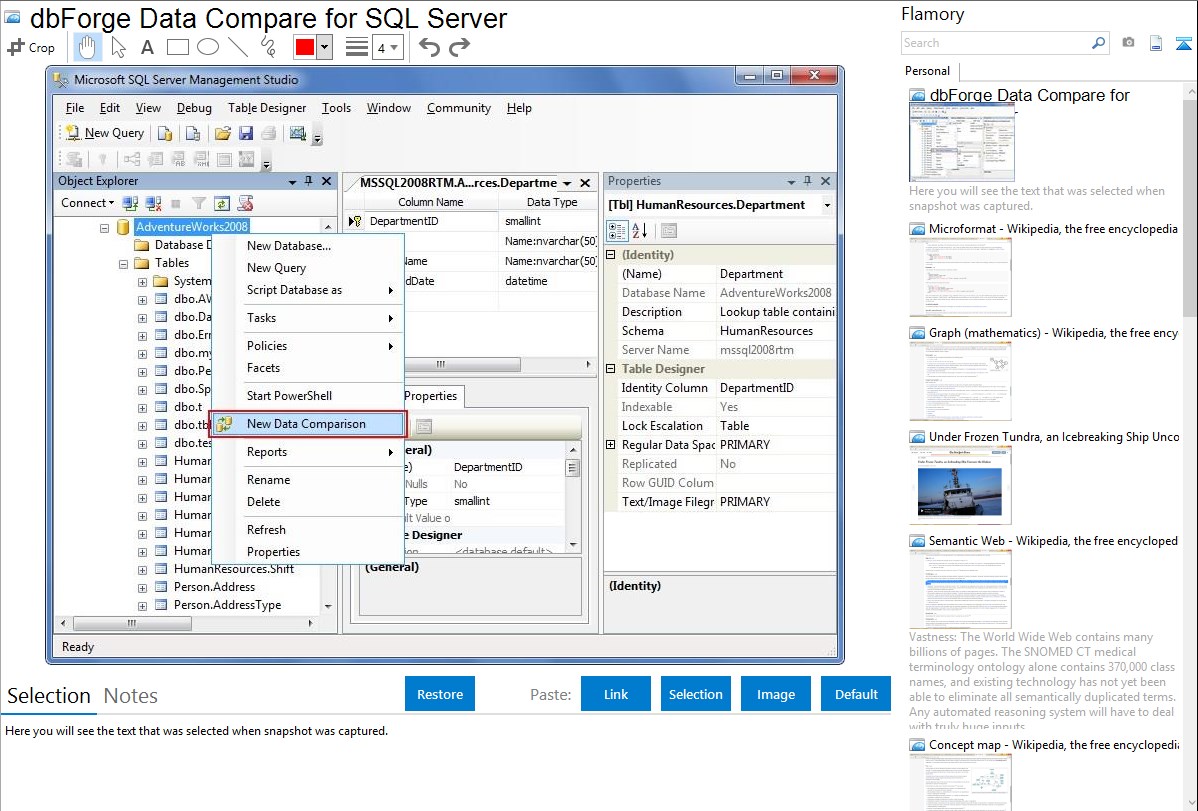Open the Connect dropdown in Object Explorer
The height and width of the screenshot is (811, 1198).
[87, 203]
